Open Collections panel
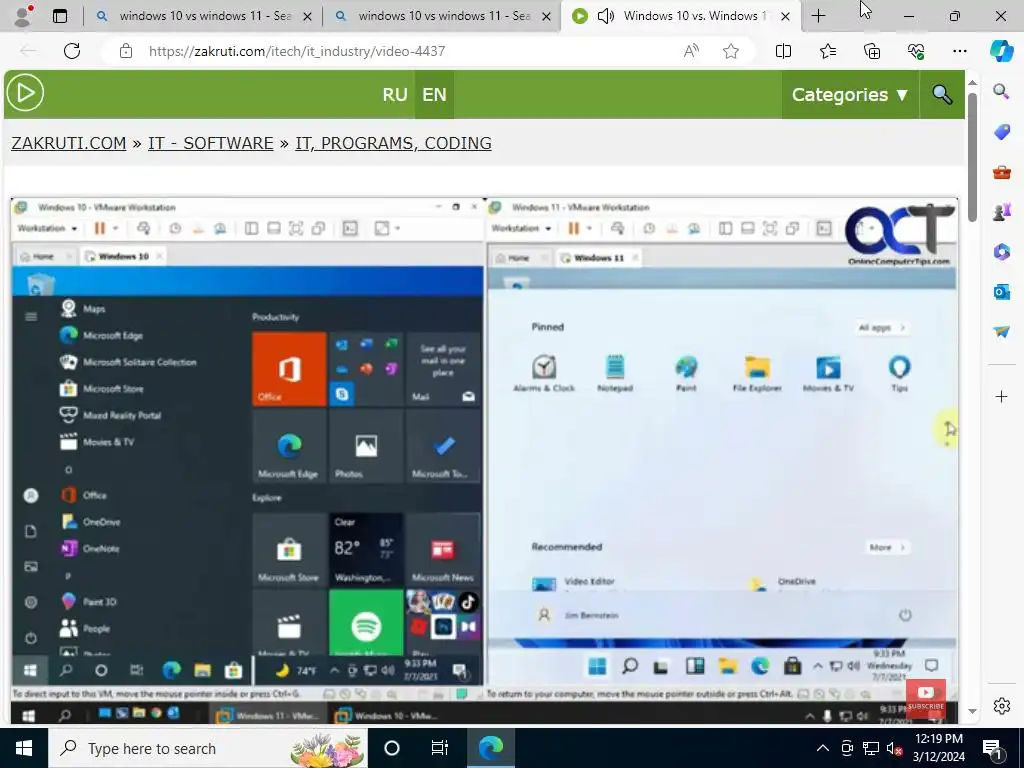Viewport: 1024px width, 768px height. 872,51
